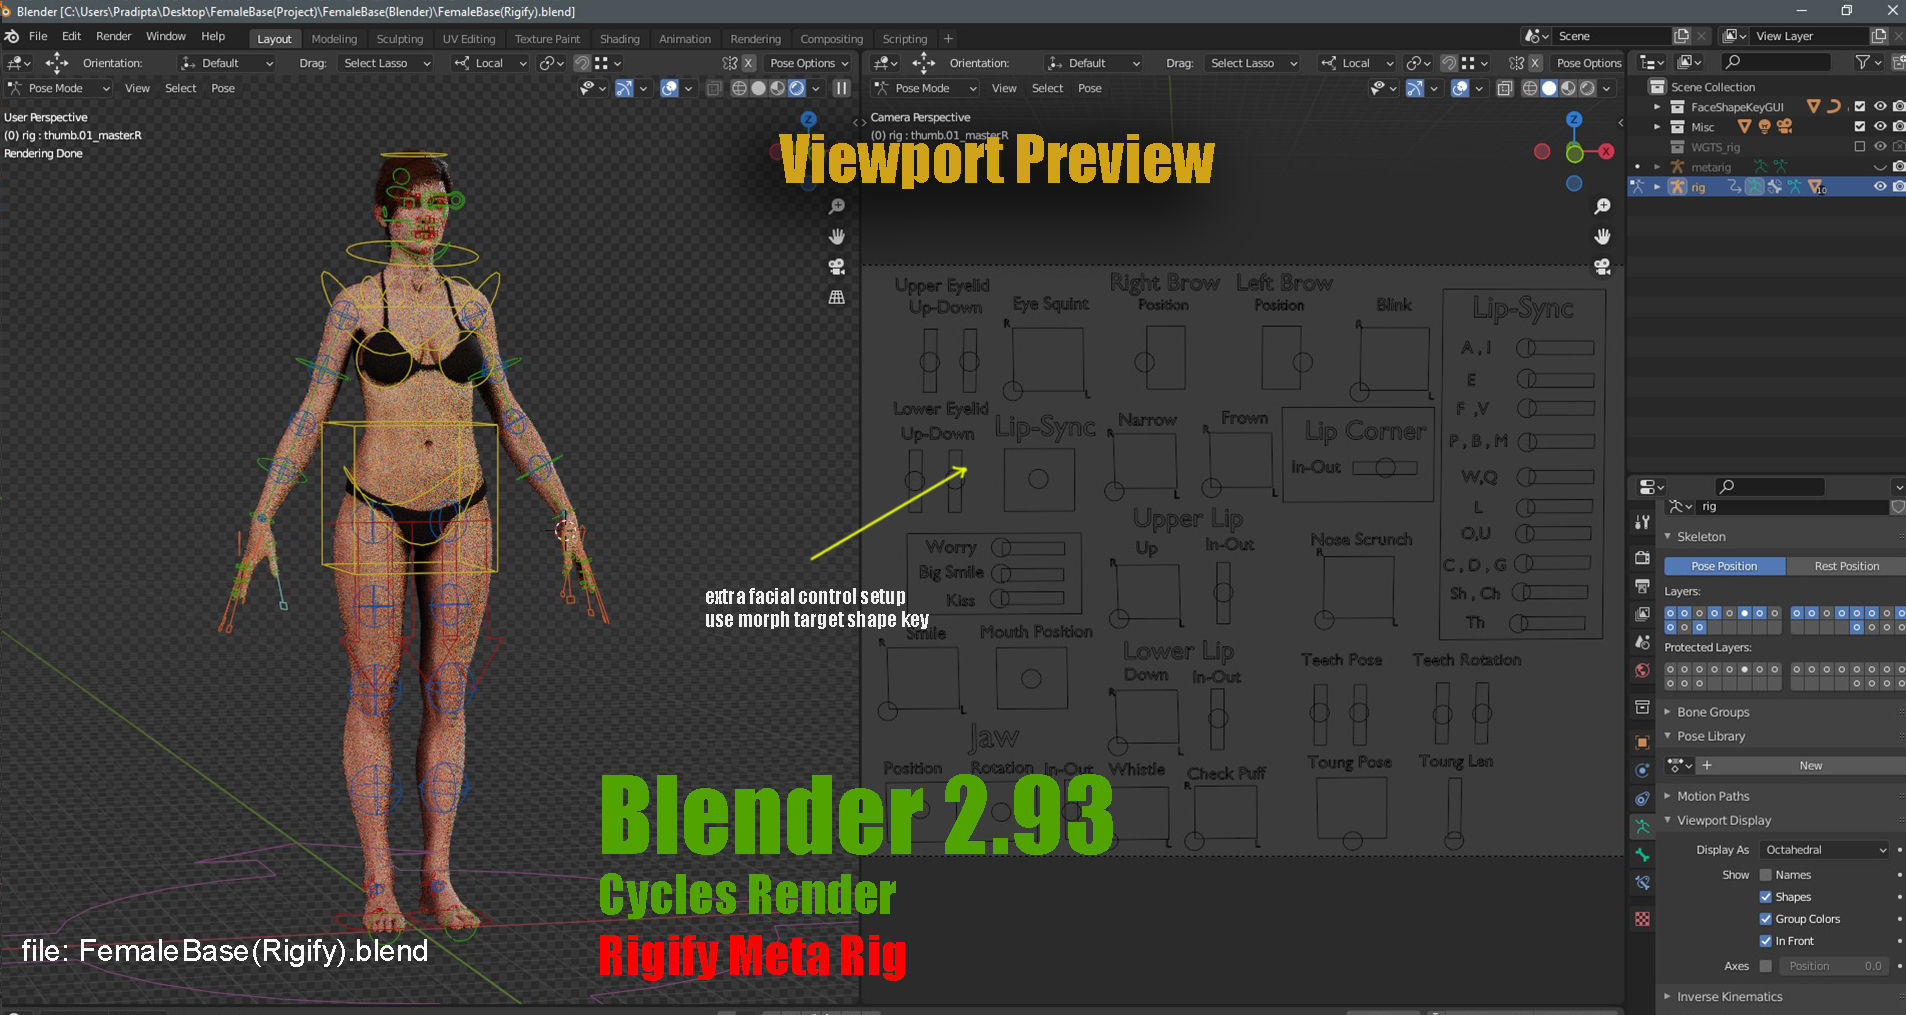Open Scene properties tab

(1642, 642)
